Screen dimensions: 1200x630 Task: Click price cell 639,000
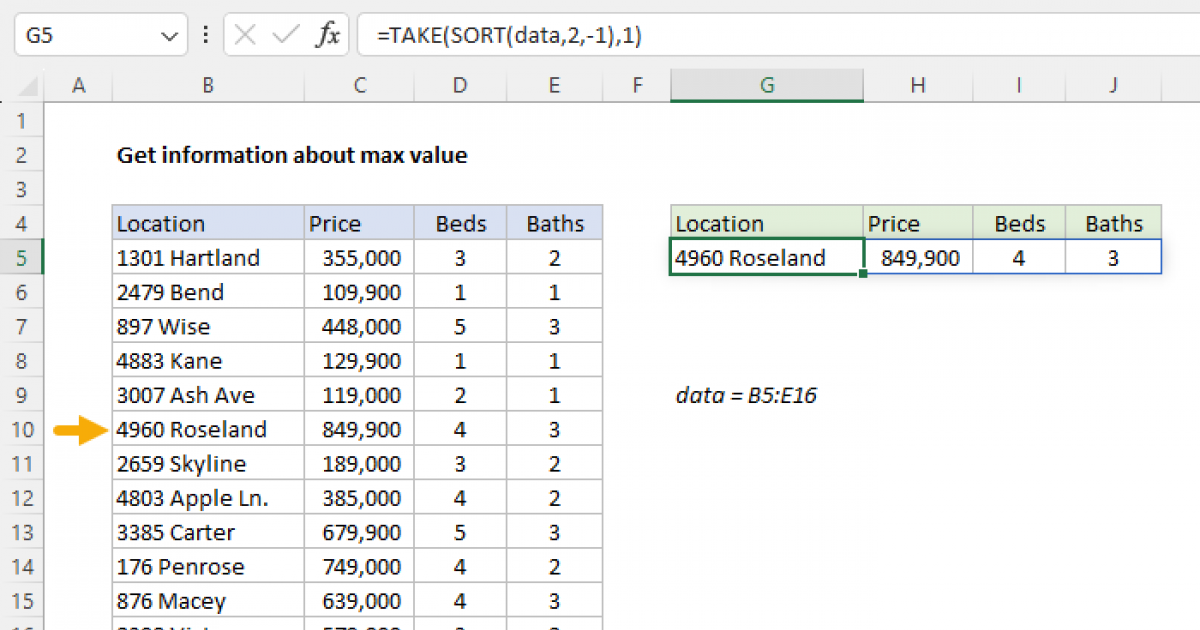coord(359,601)
